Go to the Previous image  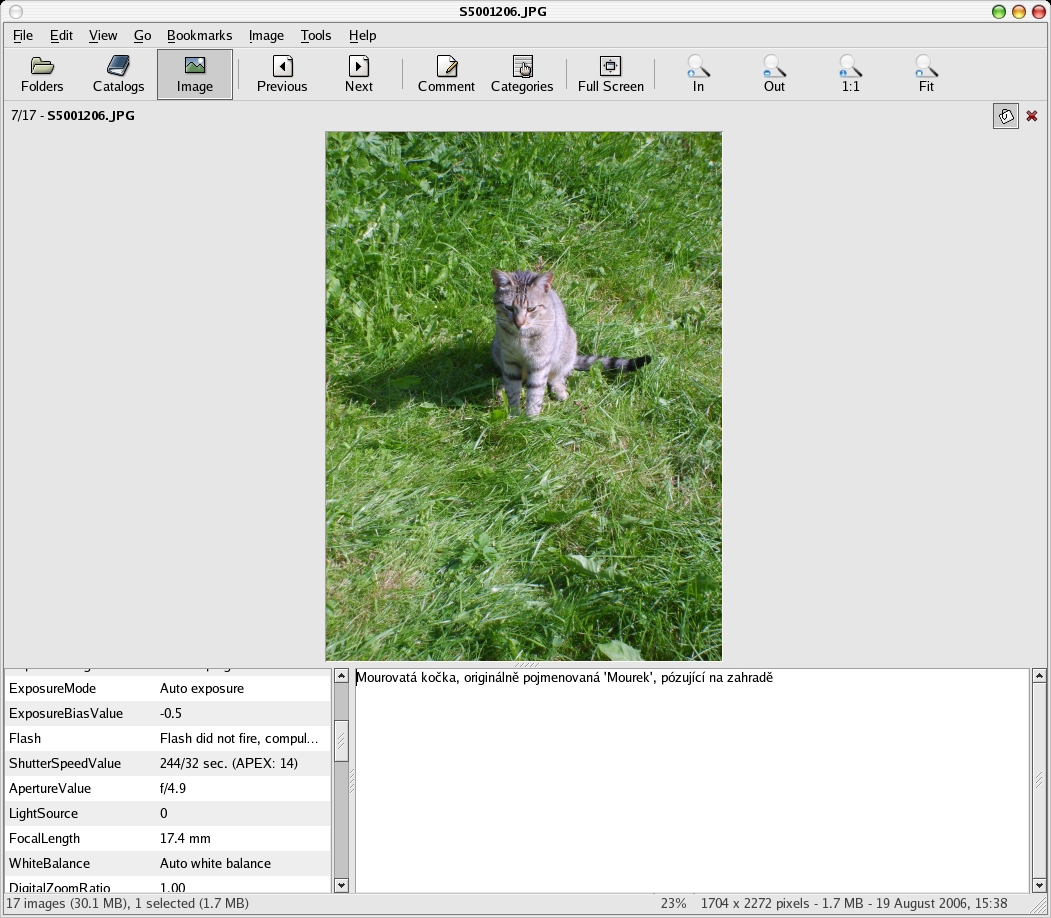pos(282,74)
